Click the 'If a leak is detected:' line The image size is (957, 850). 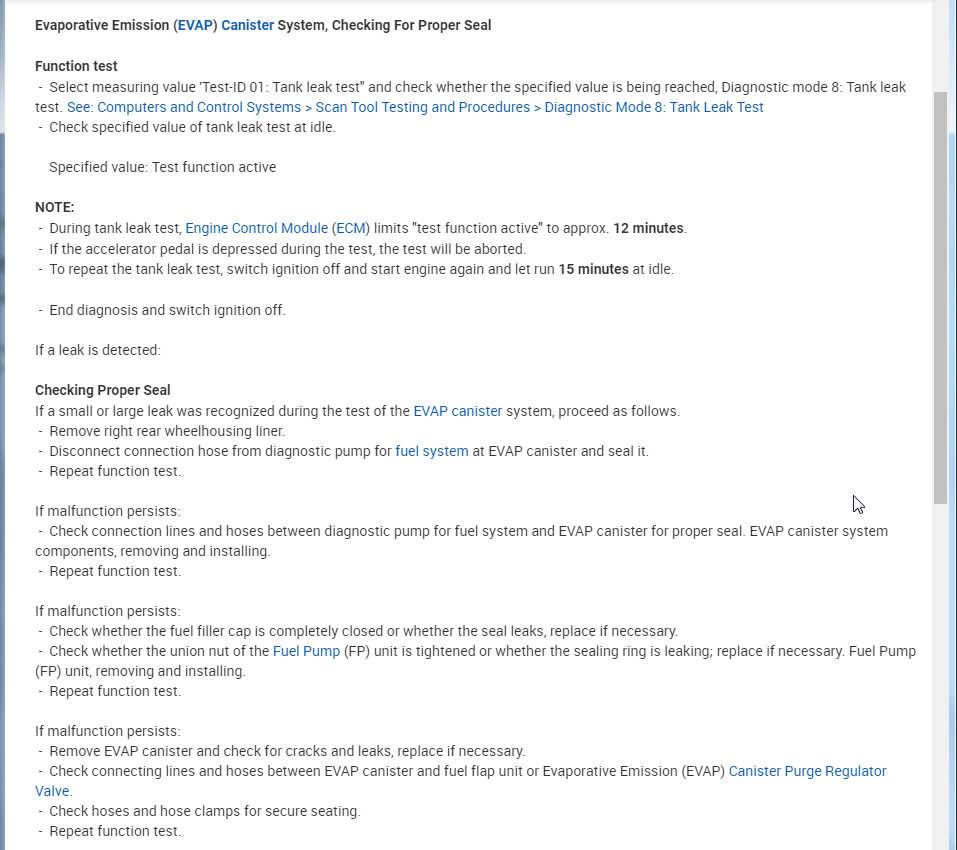click(x=98, y=350)
